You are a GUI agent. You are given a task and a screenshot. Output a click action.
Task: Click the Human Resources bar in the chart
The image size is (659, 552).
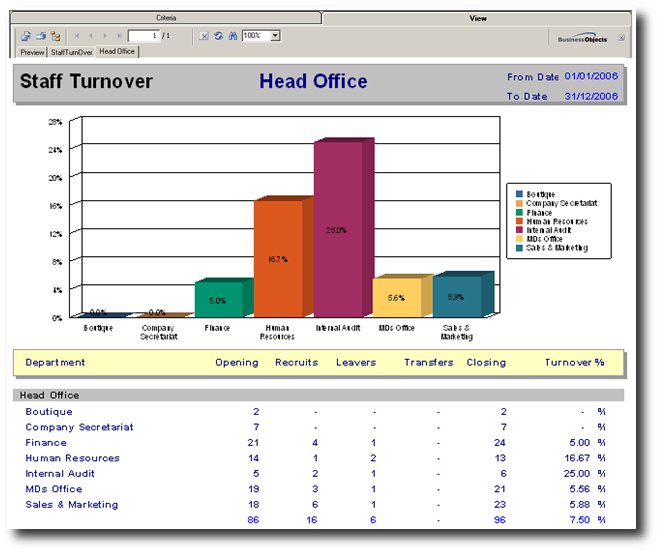pos(278,257)
